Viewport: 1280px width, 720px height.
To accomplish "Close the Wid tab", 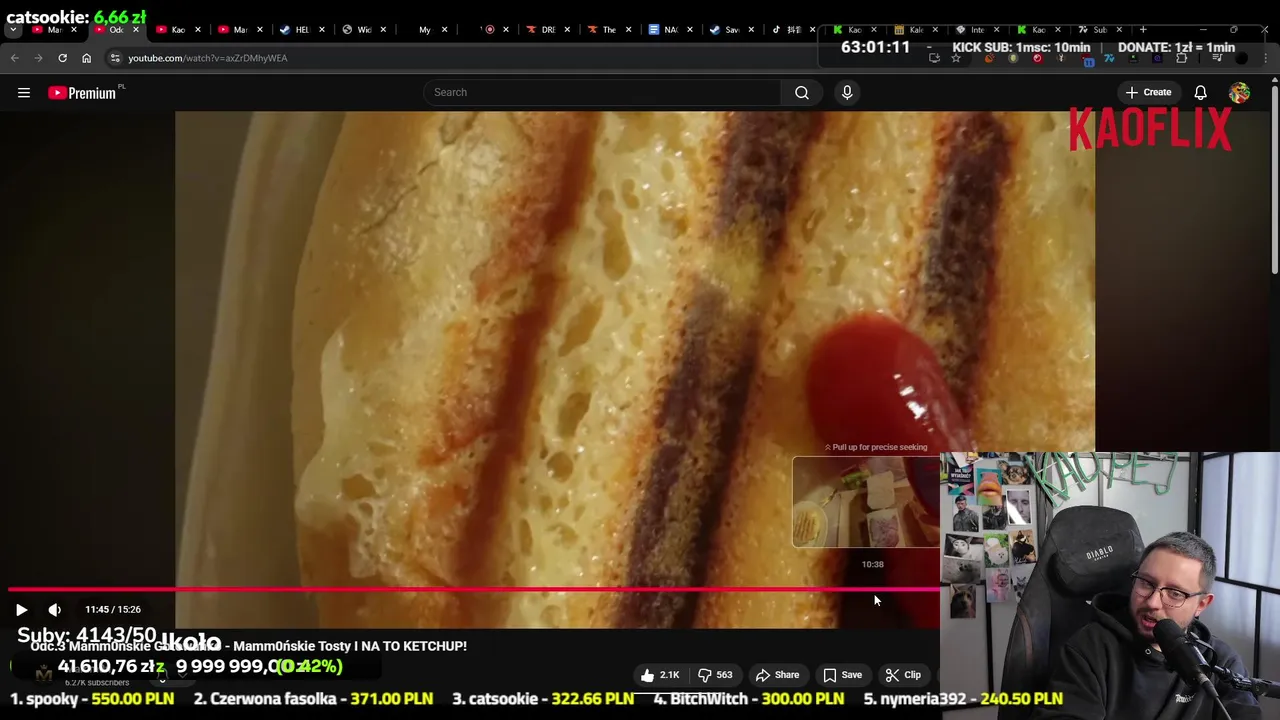I will (382, 30).
